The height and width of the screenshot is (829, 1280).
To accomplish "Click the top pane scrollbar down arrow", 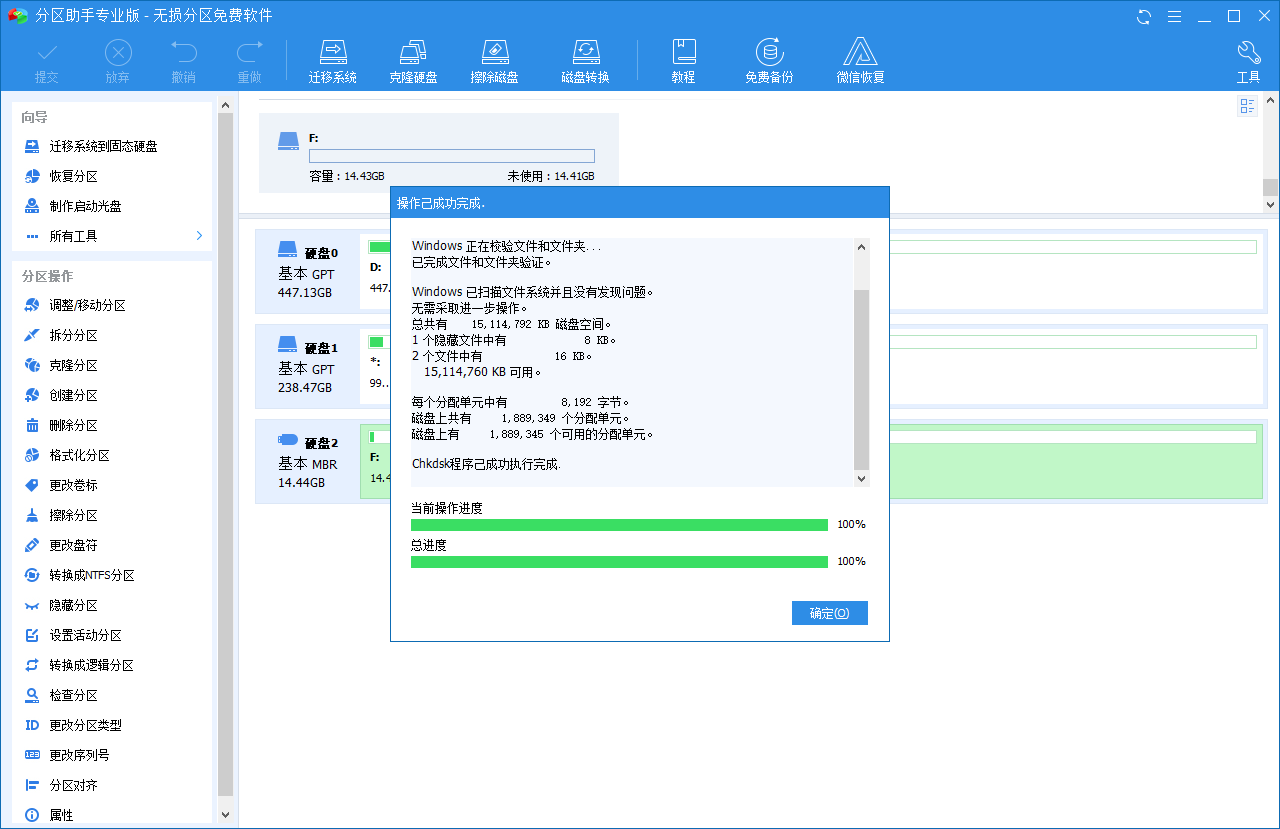I will pyautogui.click(x=1270, y=204).
